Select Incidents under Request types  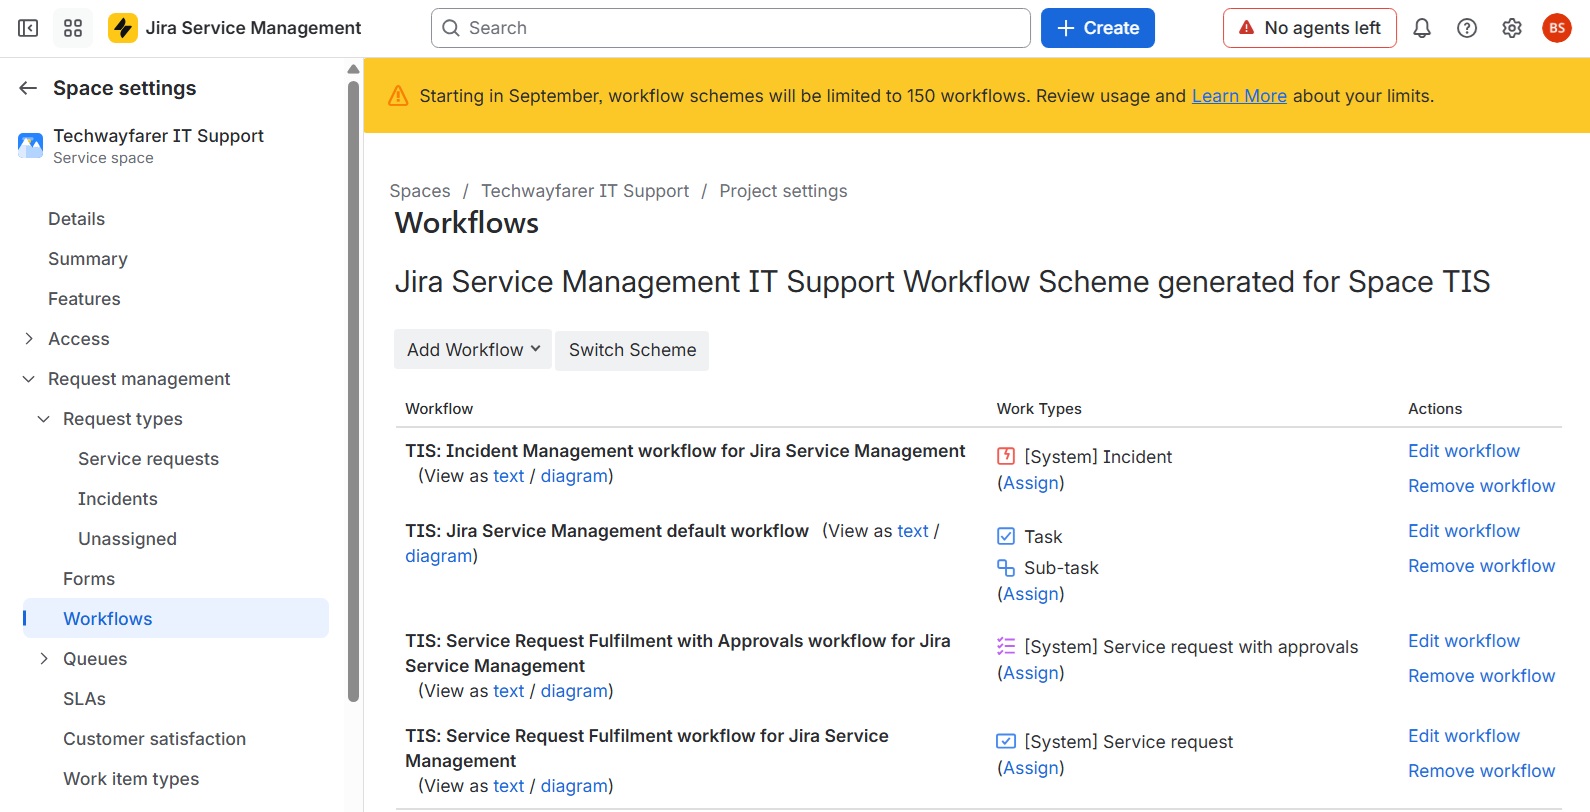[118, 499]
